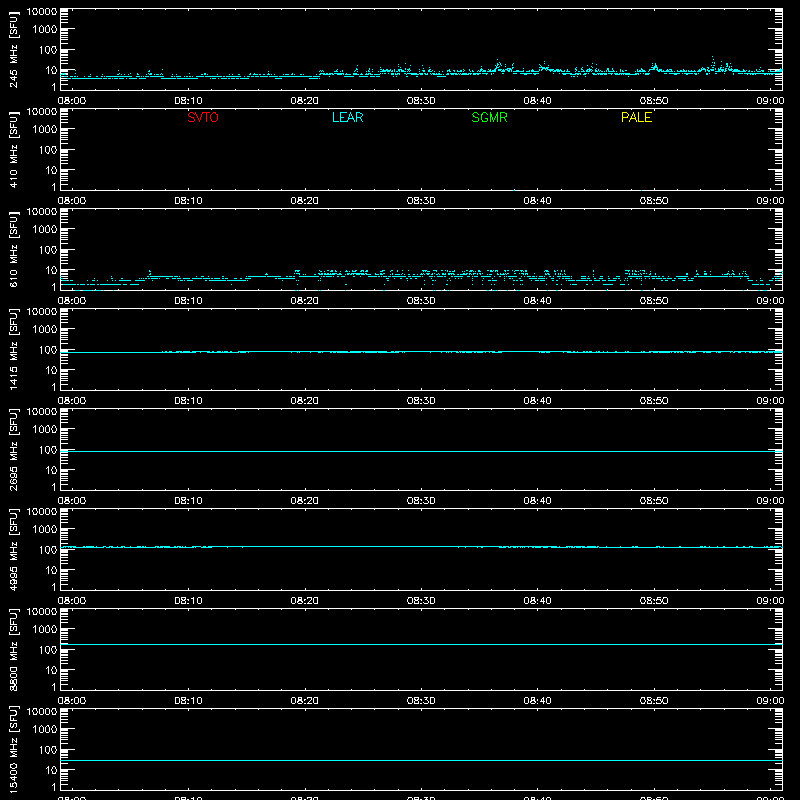Click 08:00 under the 245 MHz panel
This screenshot has height=800, width=800.
point(72,101)
